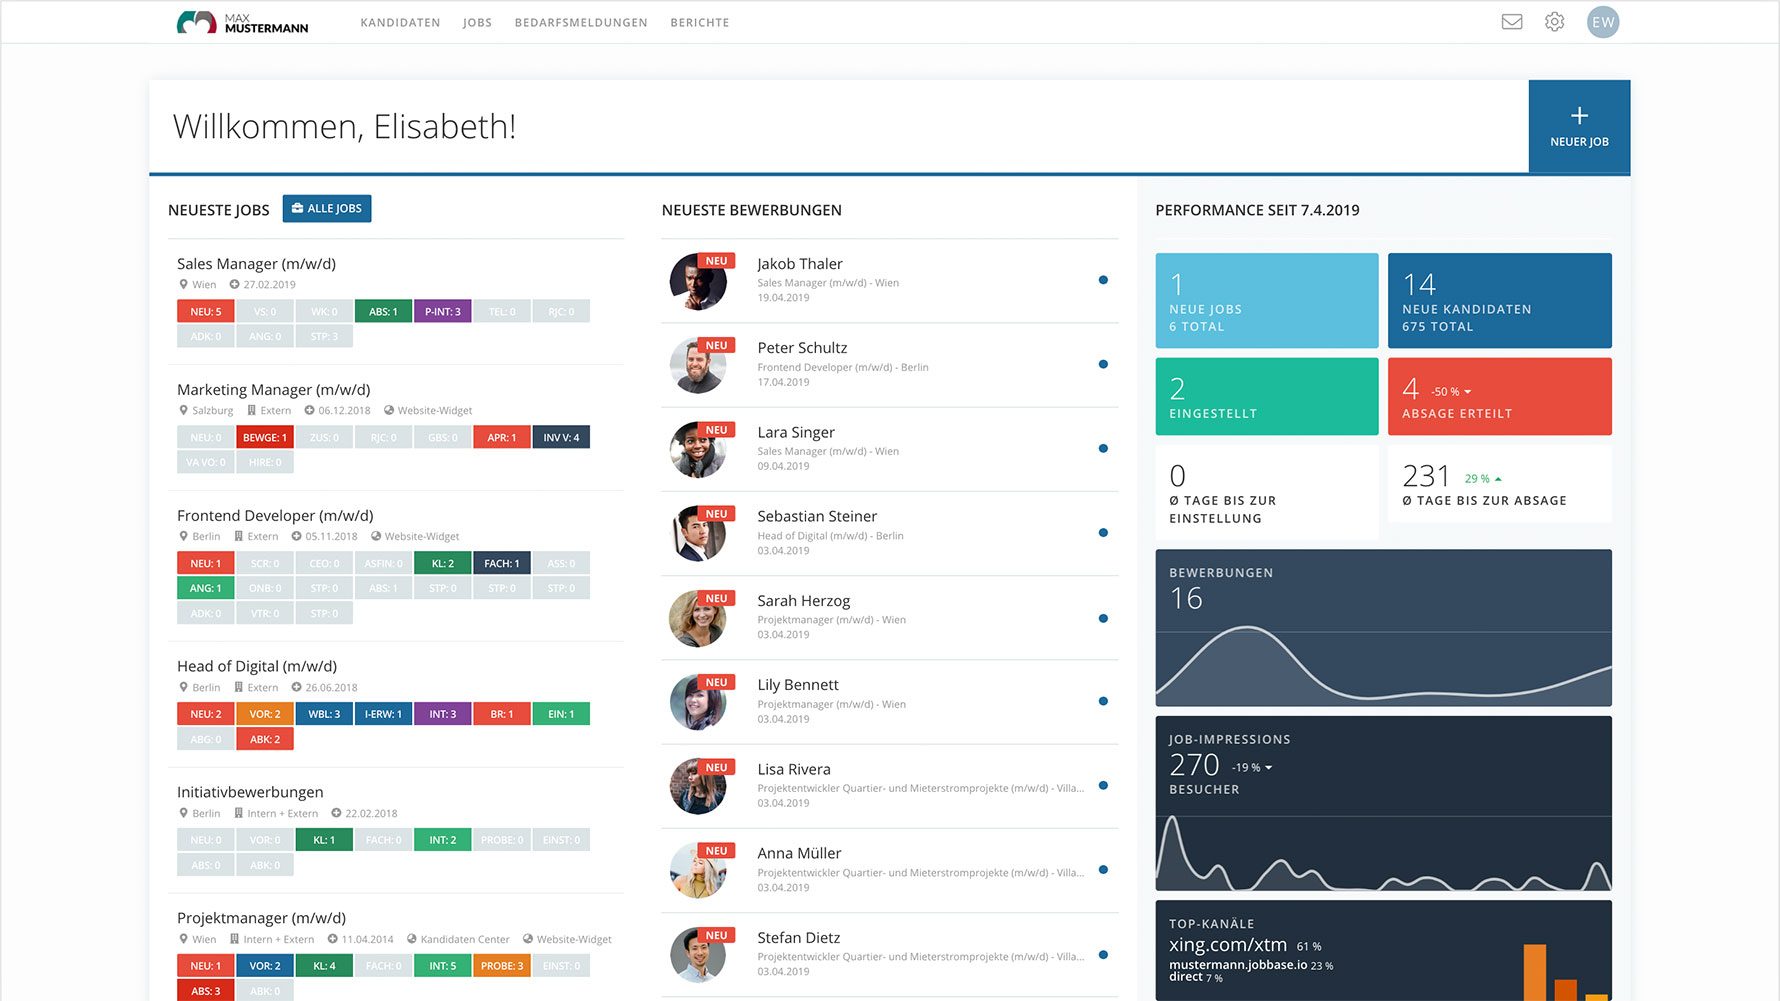Click Peter Schultz's profile photo
This screenshot has width=1780, height=1001.
coord(698,365)
